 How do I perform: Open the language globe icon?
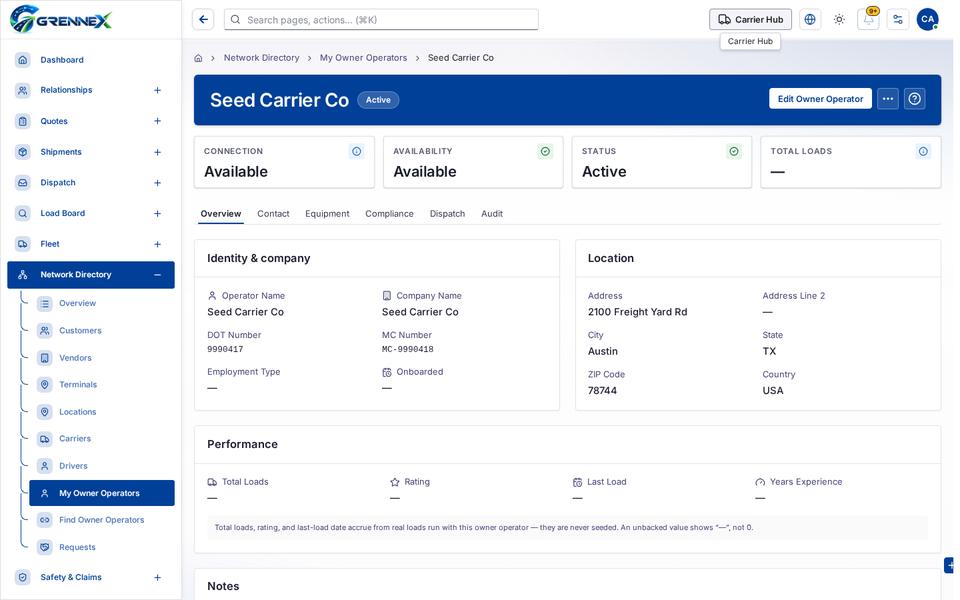click(x=809, y=20)
